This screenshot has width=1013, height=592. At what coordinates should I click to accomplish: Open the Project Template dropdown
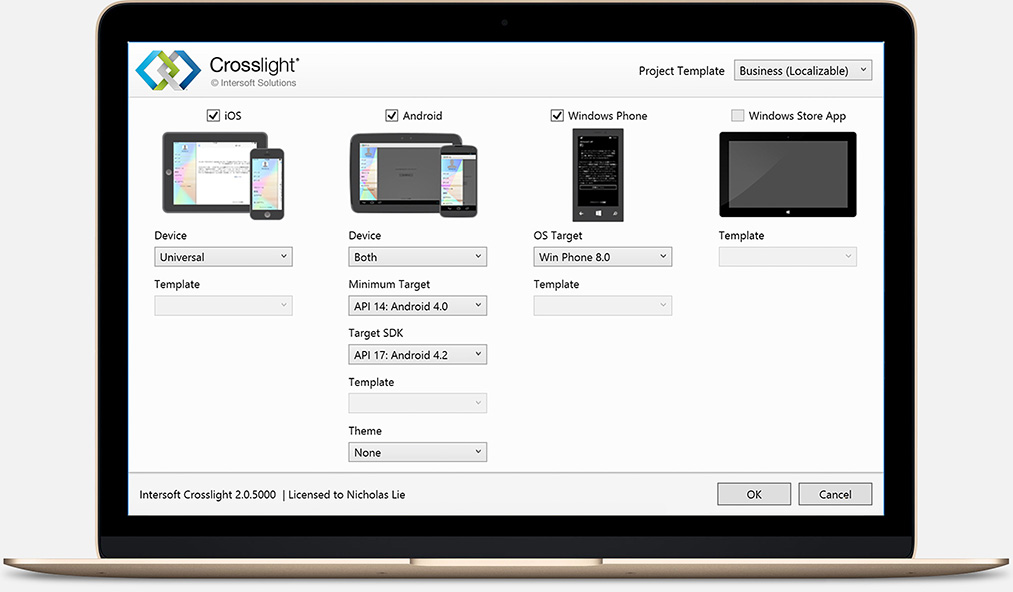pos(802,70)
